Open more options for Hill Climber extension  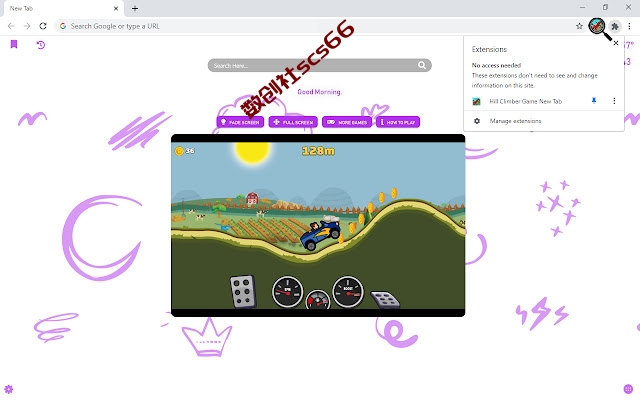pos(614,101)
